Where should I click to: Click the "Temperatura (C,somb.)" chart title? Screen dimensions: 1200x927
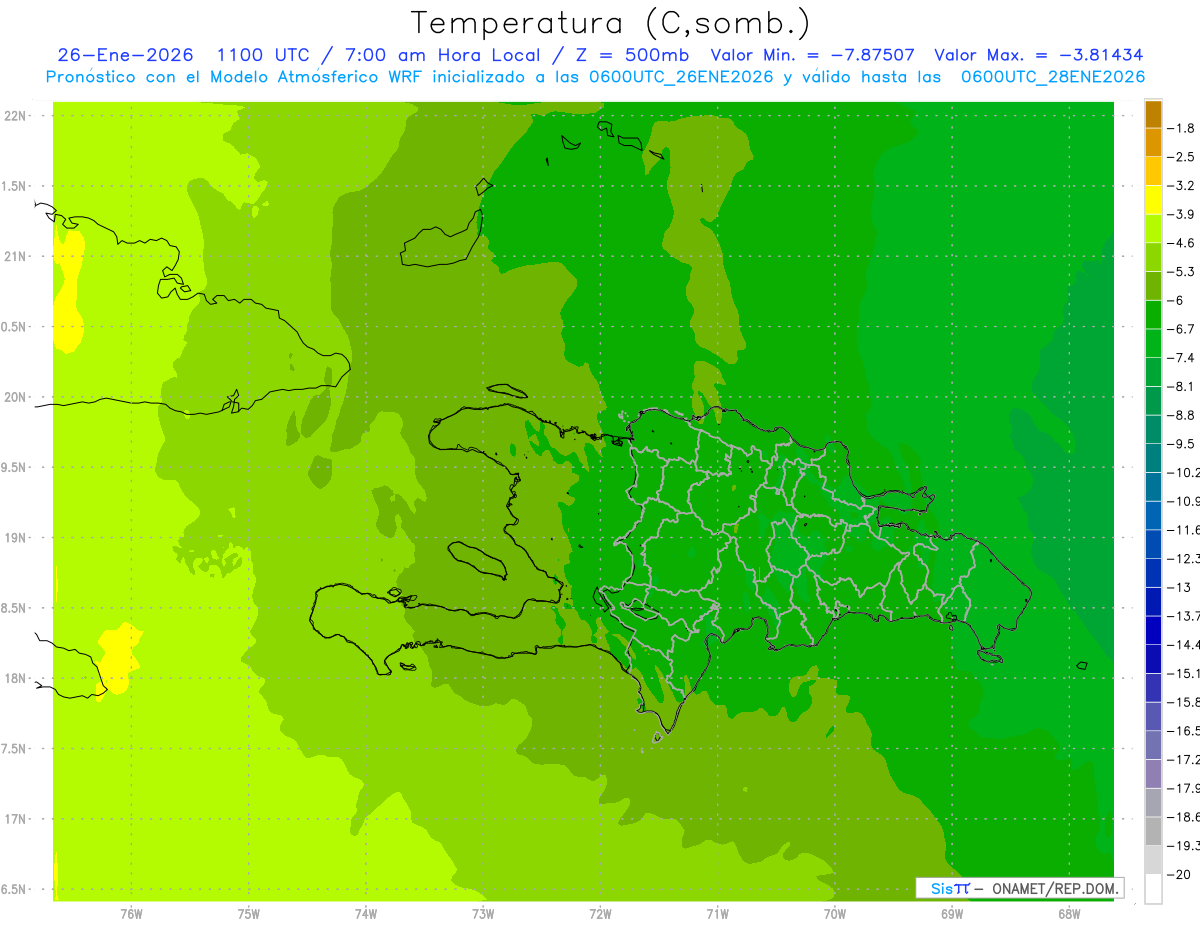coord(611,24)
